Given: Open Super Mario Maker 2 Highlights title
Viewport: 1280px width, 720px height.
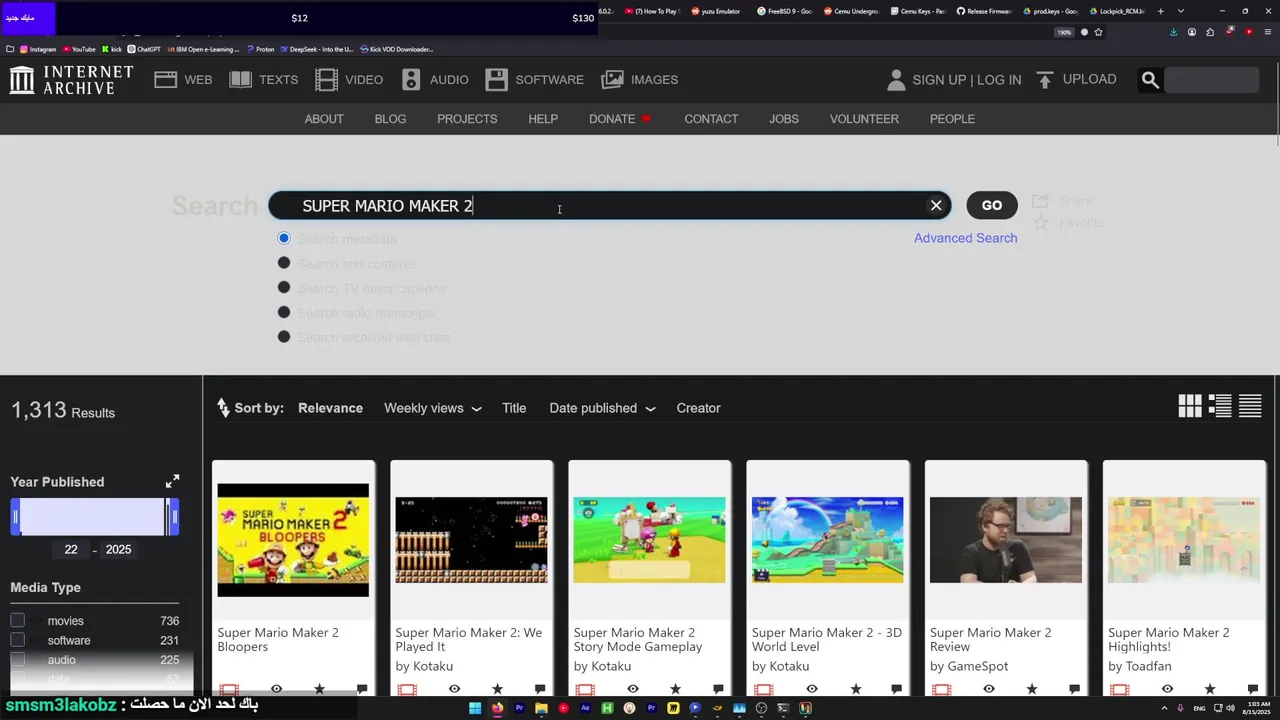Looking at the screenshot, I should coord(1169,640).
